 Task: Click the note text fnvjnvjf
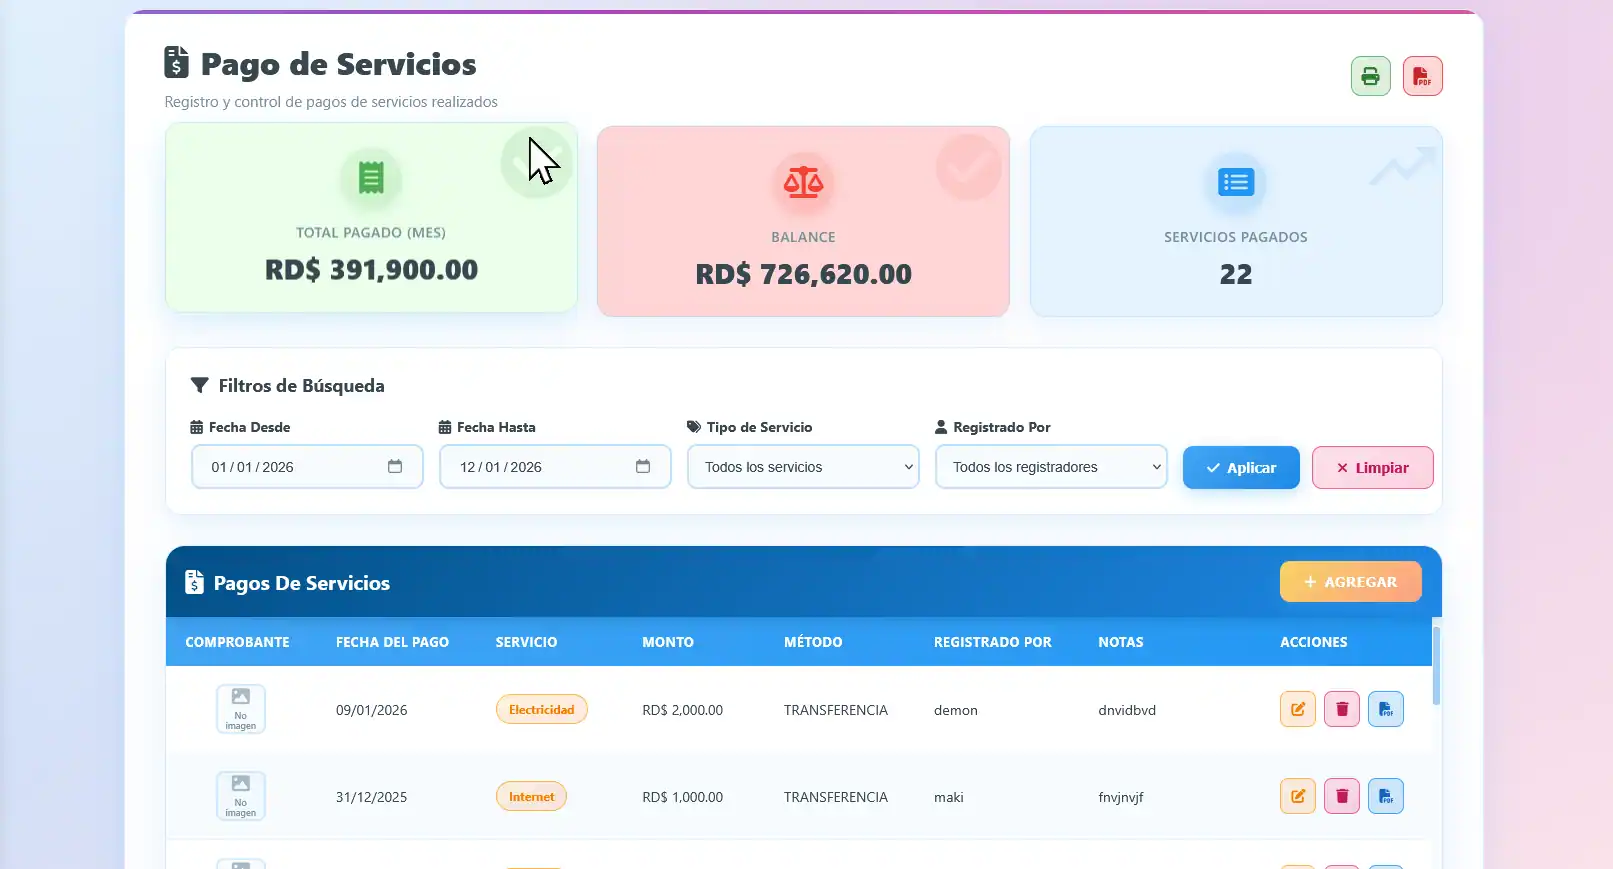(x=1121, y=797)
